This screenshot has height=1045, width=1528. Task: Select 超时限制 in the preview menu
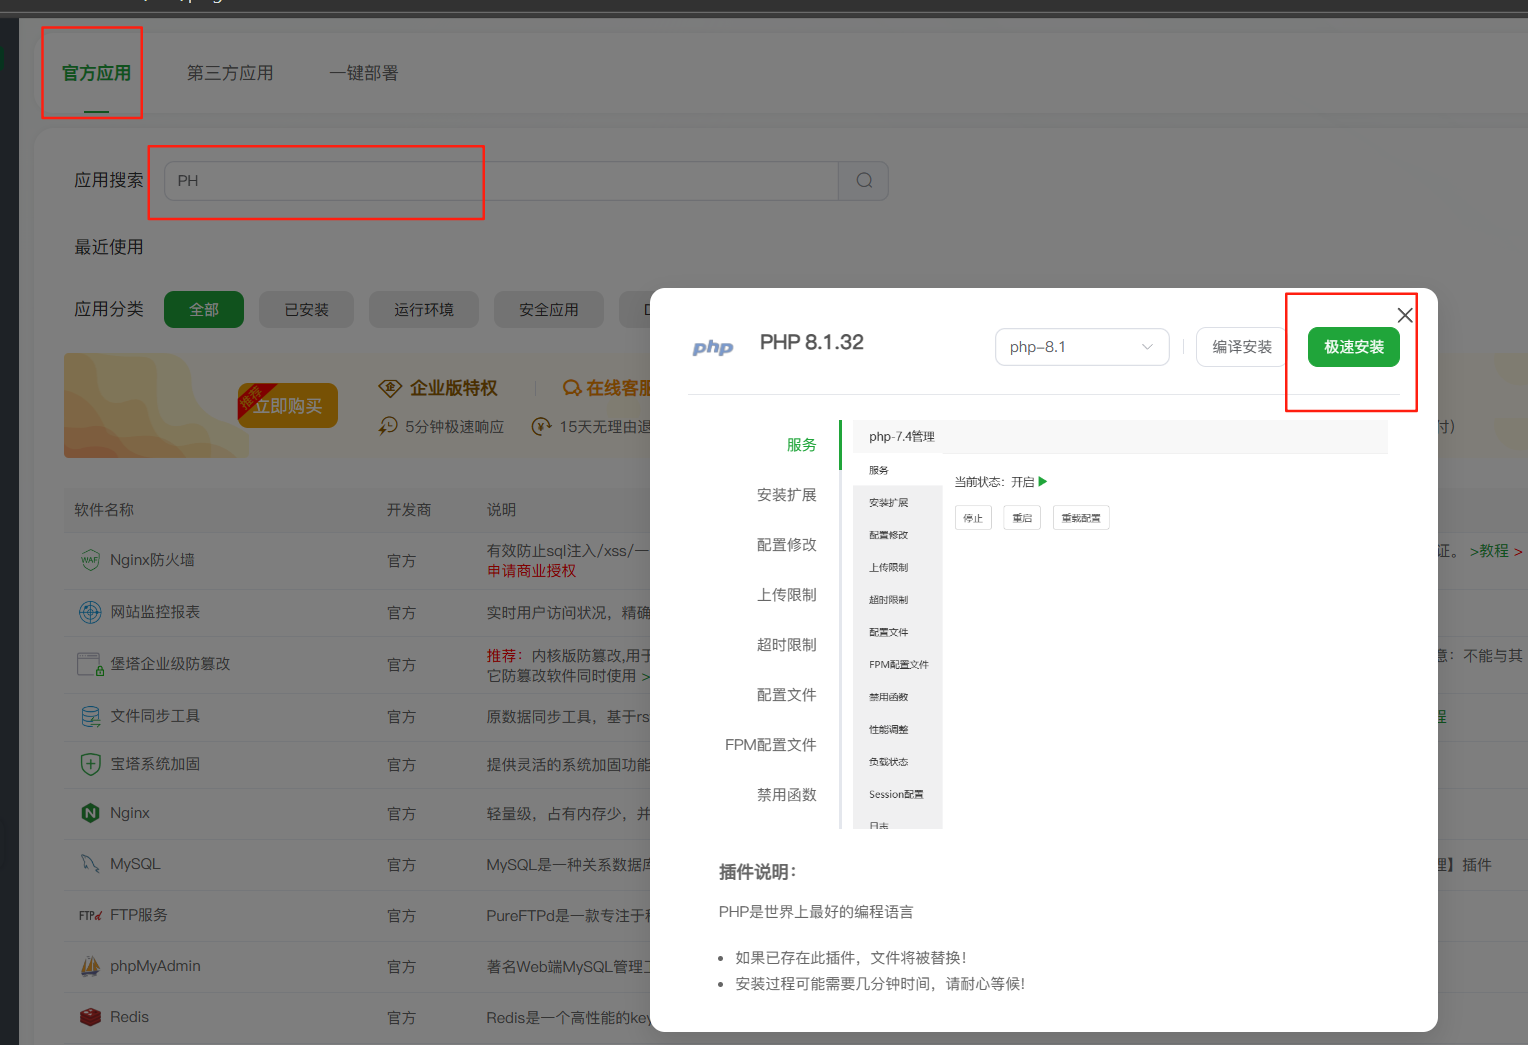pyautogui.click(x=787, y=645)
